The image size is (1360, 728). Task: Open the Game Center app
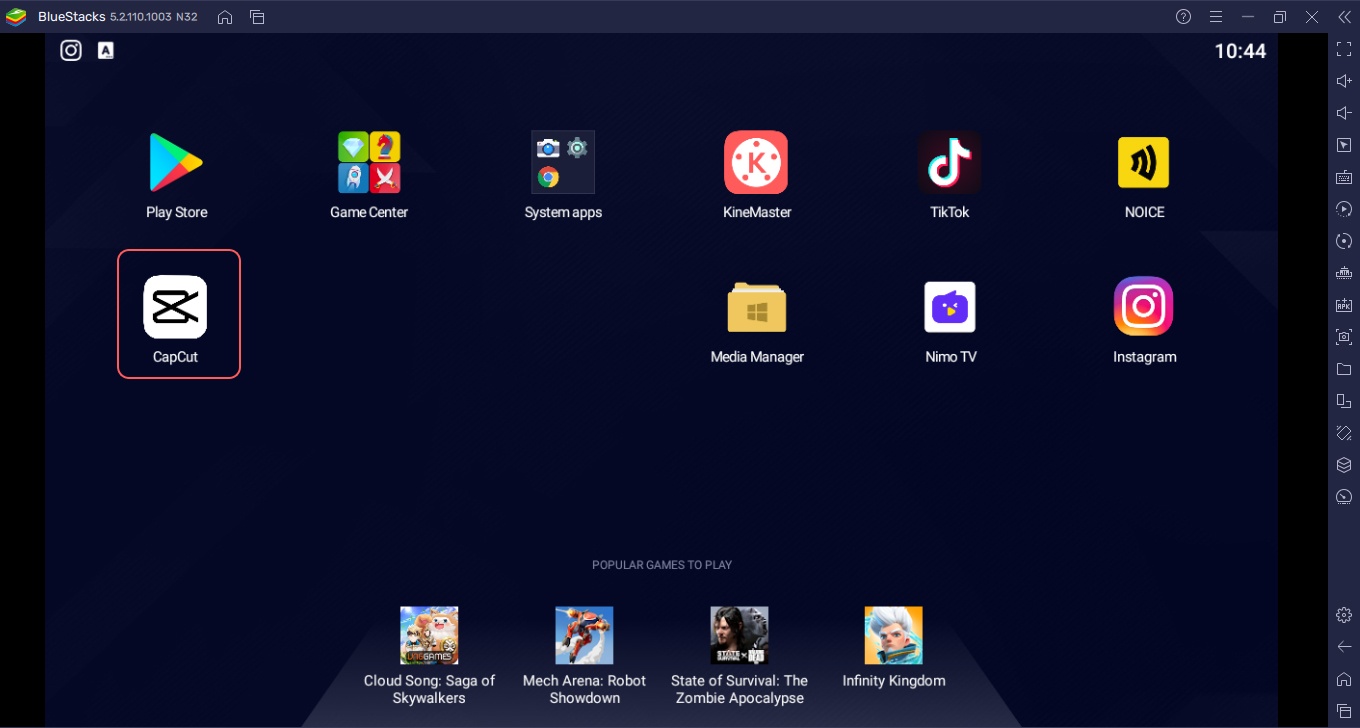[369, 162]
